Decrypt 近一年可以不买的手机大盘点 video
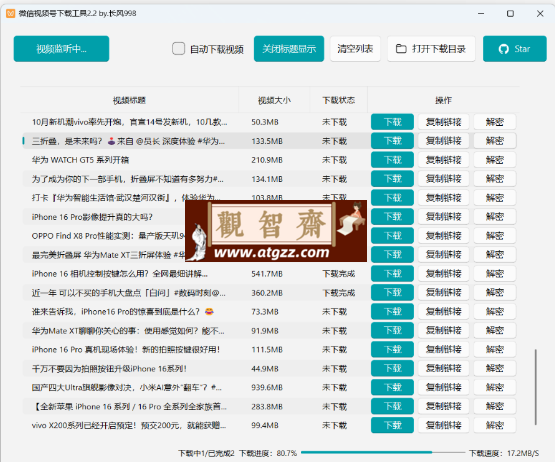 pyautogui.click(x=494, y=292)
